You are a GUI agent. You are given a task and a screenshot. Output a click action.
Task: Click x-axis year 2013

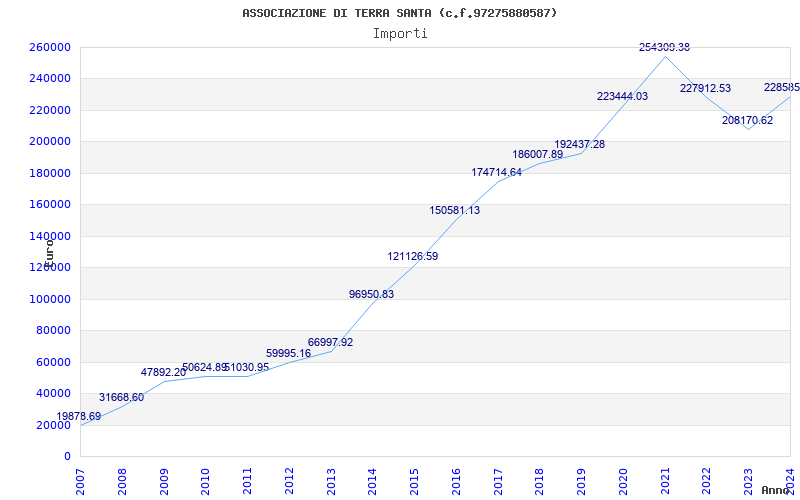(331, 482)
